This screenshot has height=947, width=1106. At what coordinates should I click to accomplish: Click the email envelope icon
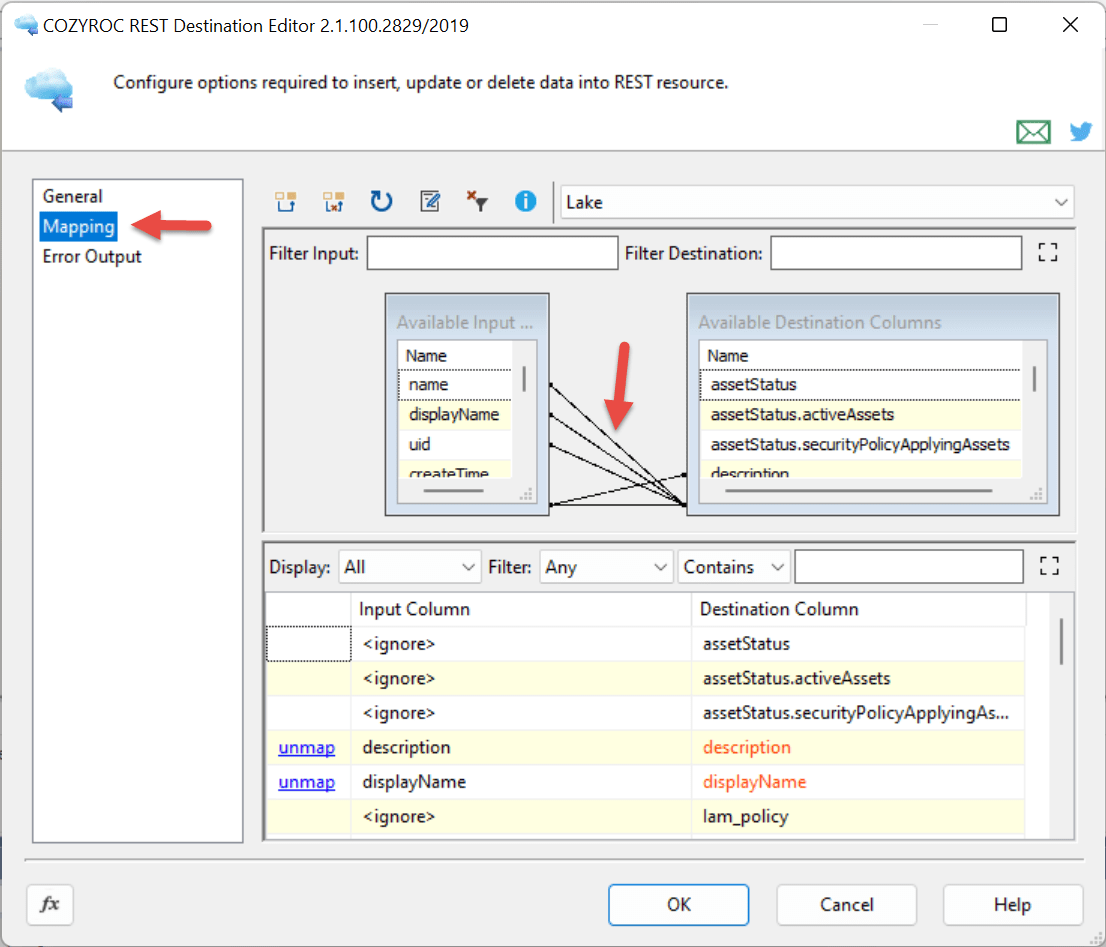pos(1033,132)
